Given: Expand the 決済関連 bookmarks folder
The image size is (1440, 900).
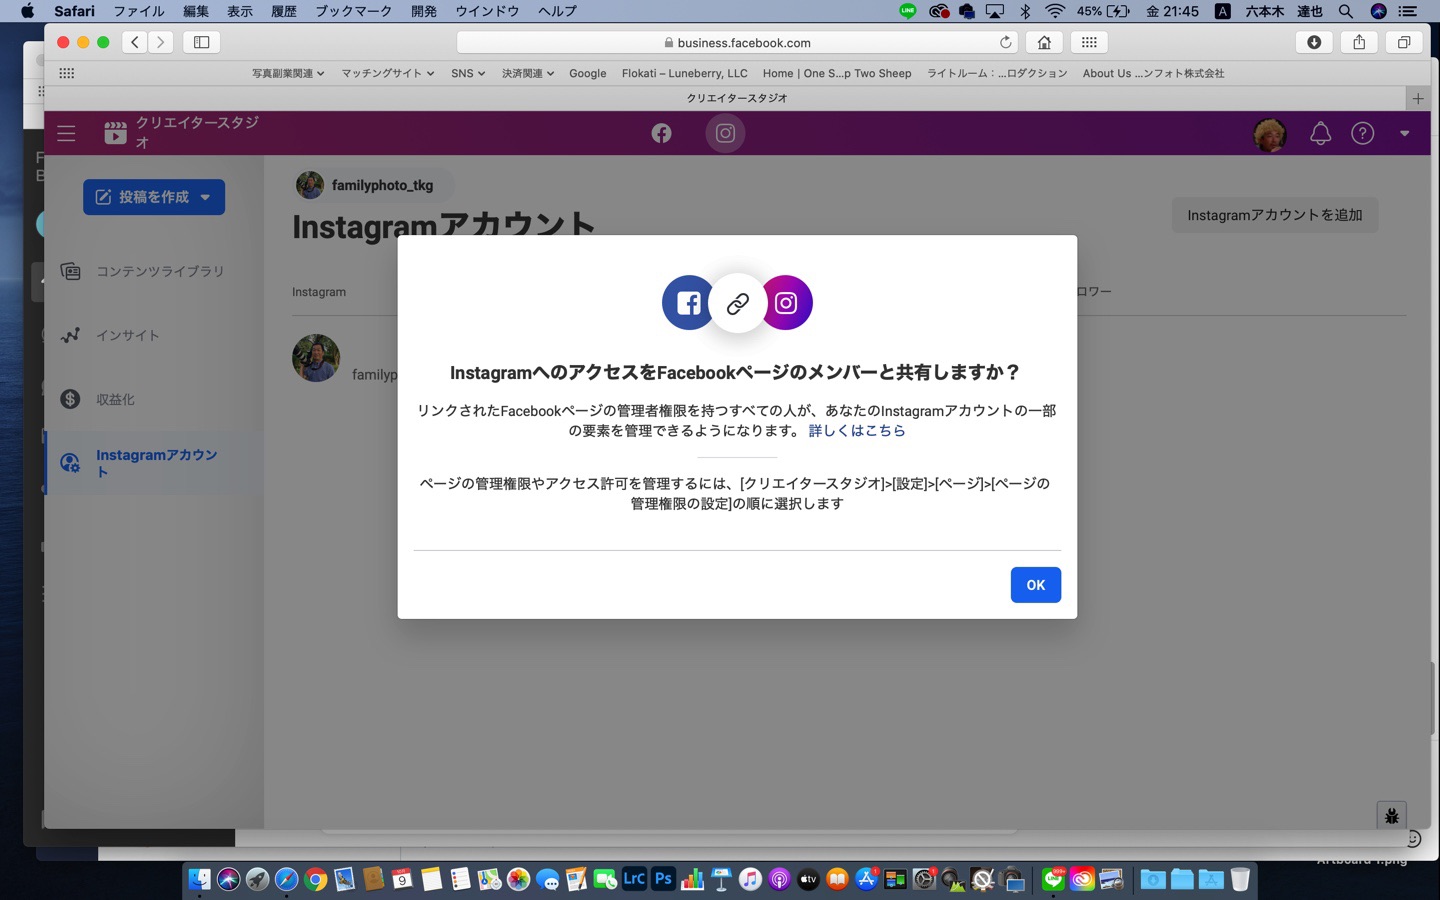Looking at the screenshot, I should click(527, 73).
